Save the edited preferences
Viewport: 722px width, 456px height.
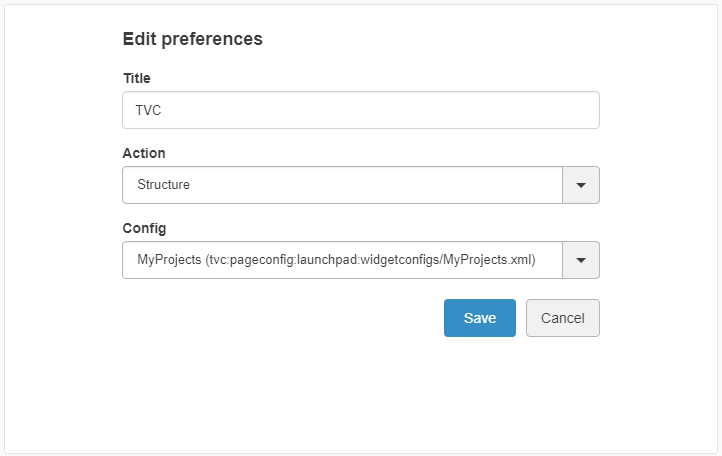click(480, 318)
